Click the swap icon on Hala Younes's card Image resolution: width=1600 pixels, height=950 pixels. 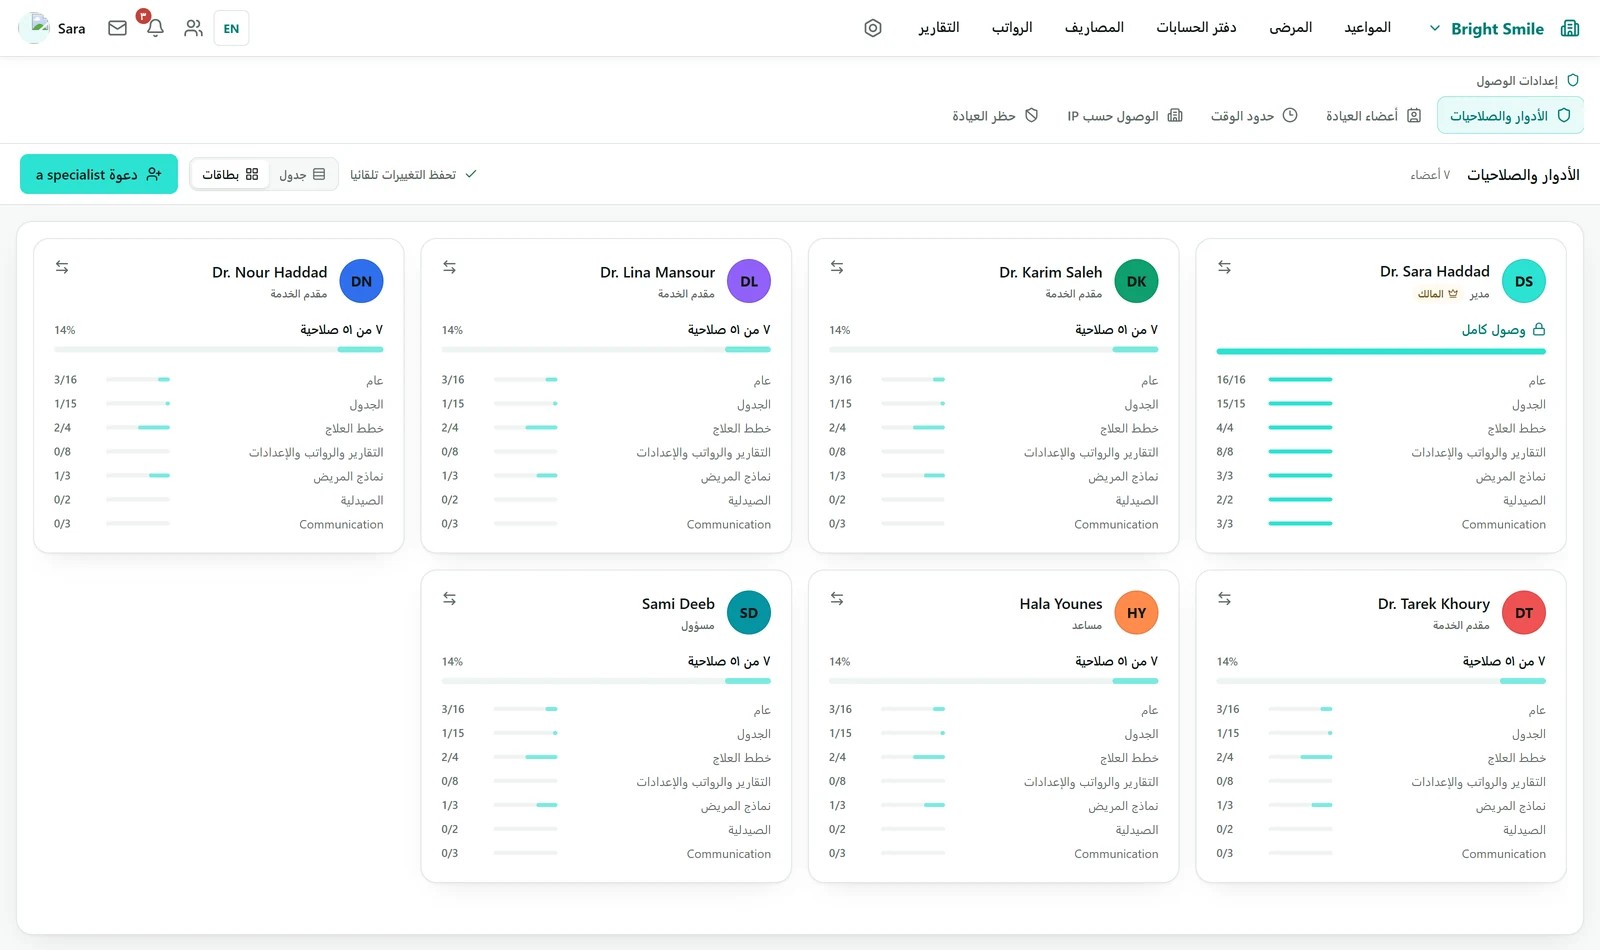click(837, 599)
